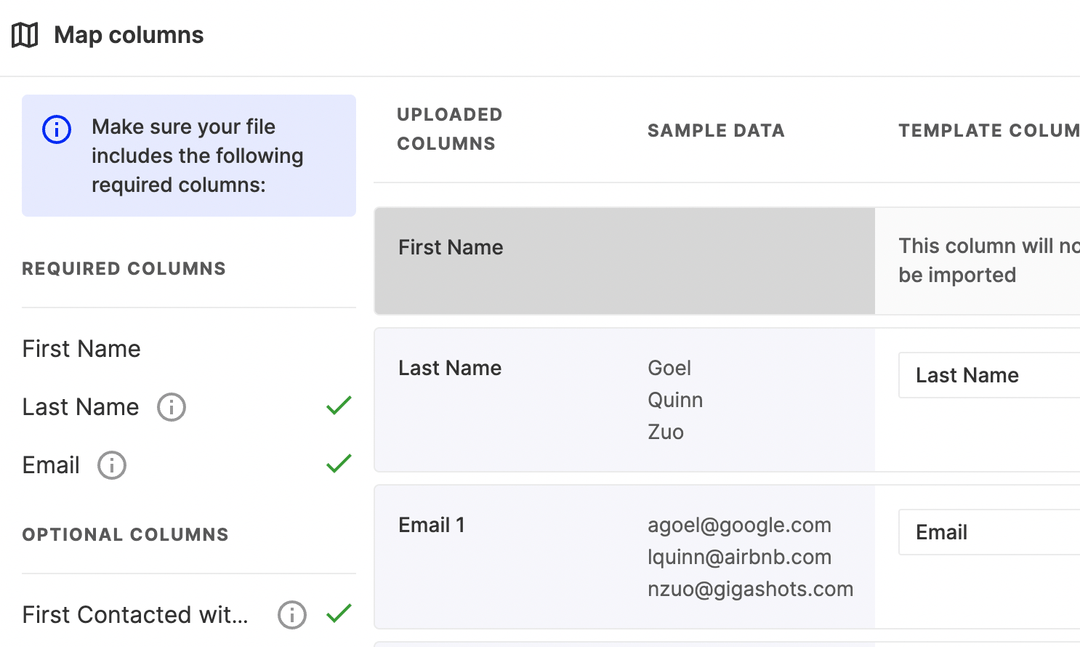
Task: Click the map icon beside Map columns title
Action: [x=24, y=34]
